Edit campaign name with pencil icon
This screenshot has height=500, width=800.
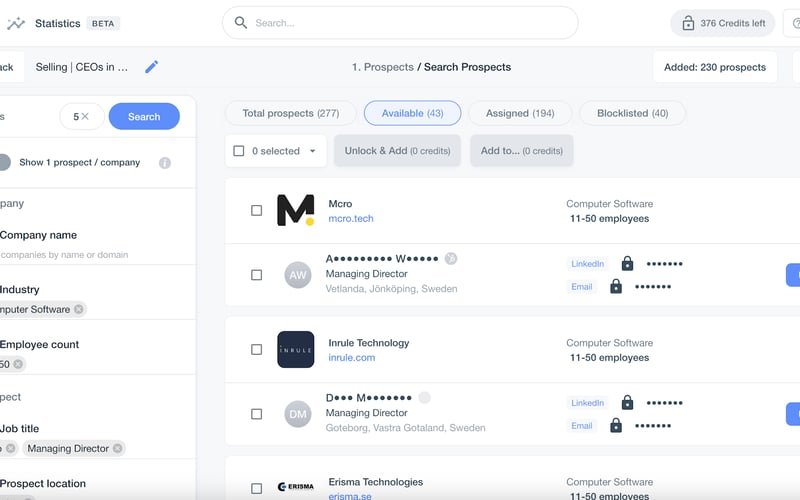pyautogui.click(x=152, y=67)
